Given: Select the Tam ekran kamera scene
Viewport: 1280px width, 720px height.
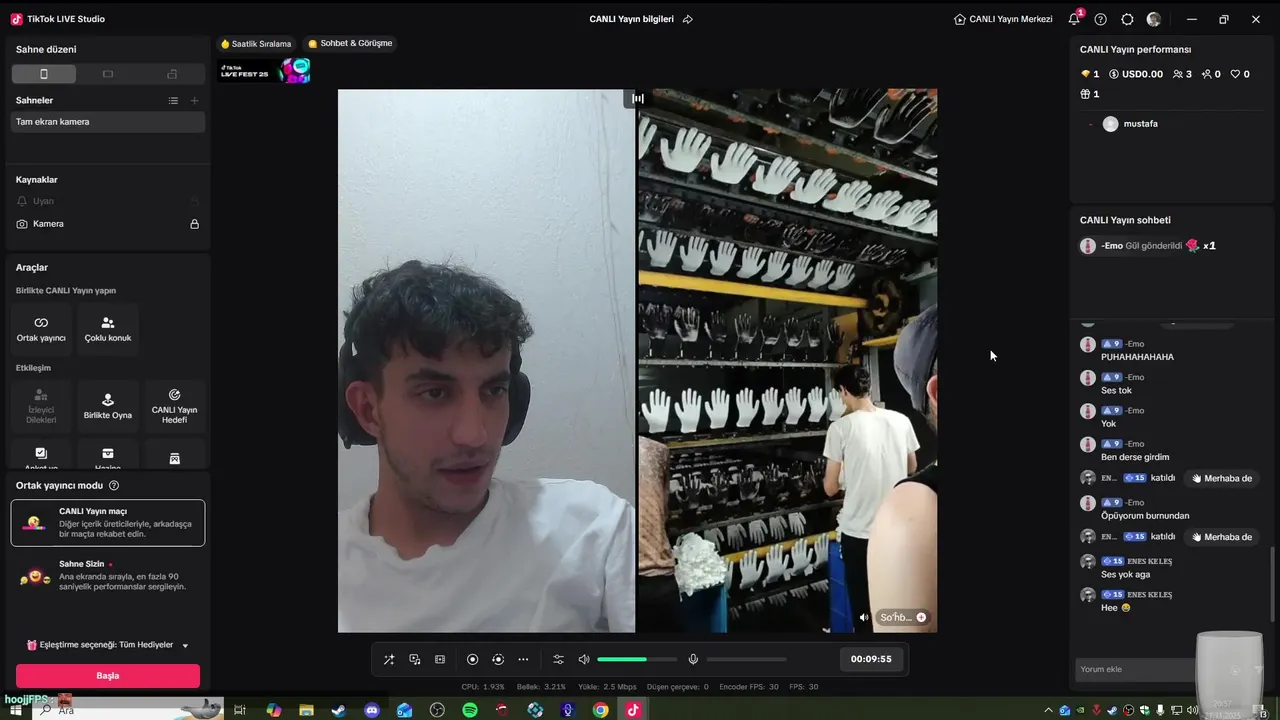Looking at the screenshot, I should 108,122.
